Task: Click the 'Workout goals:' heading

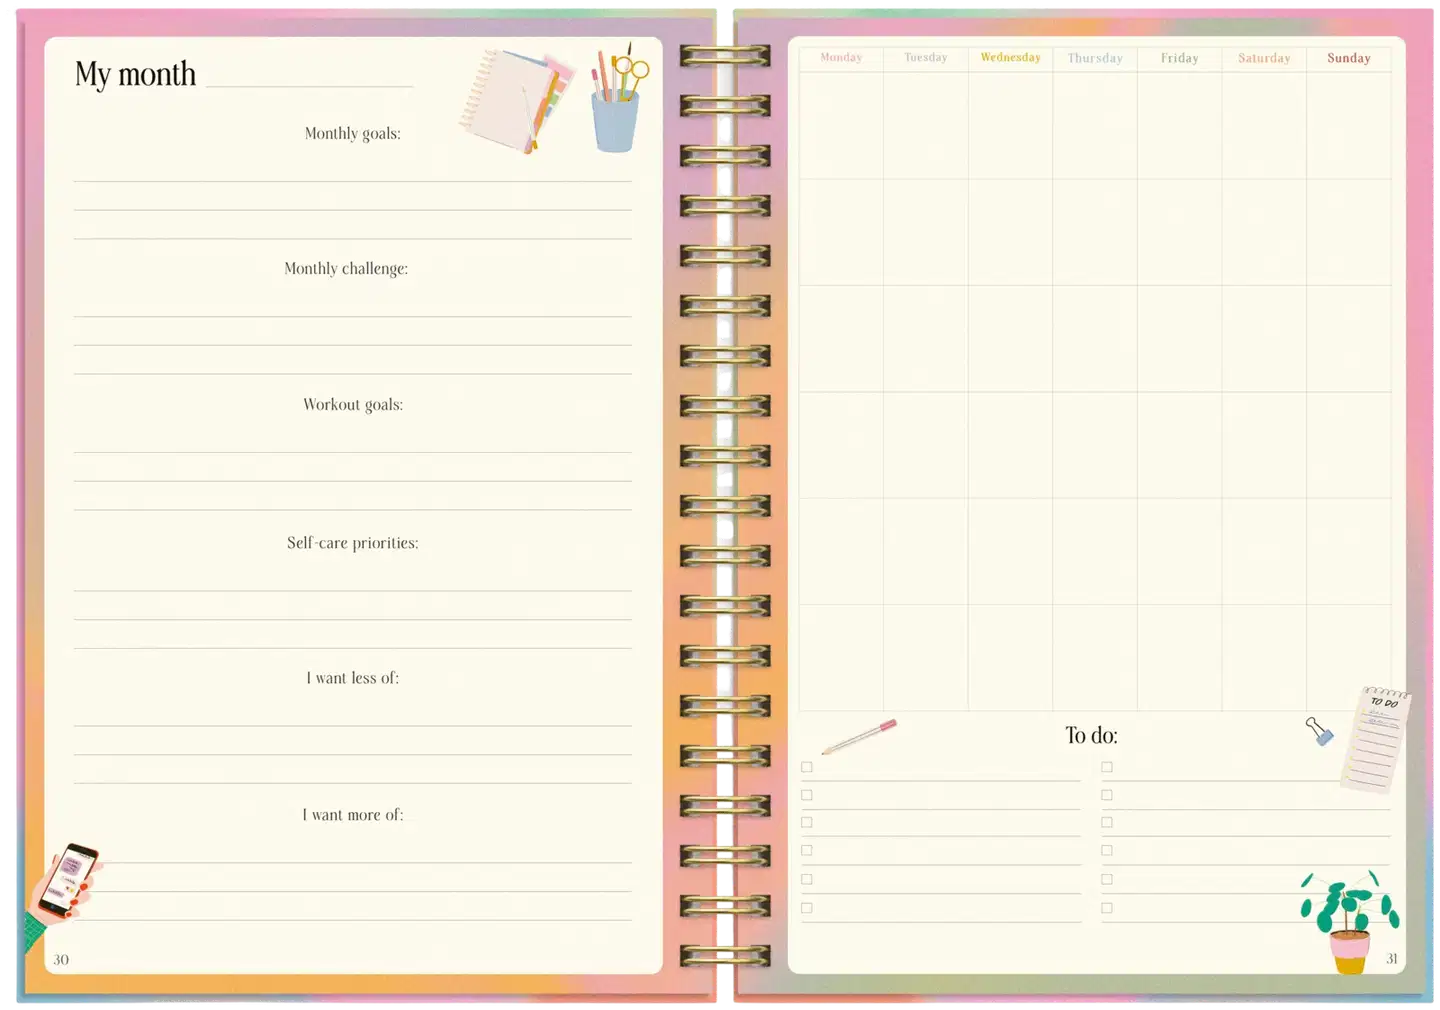Action: click(x=353, y=405)
